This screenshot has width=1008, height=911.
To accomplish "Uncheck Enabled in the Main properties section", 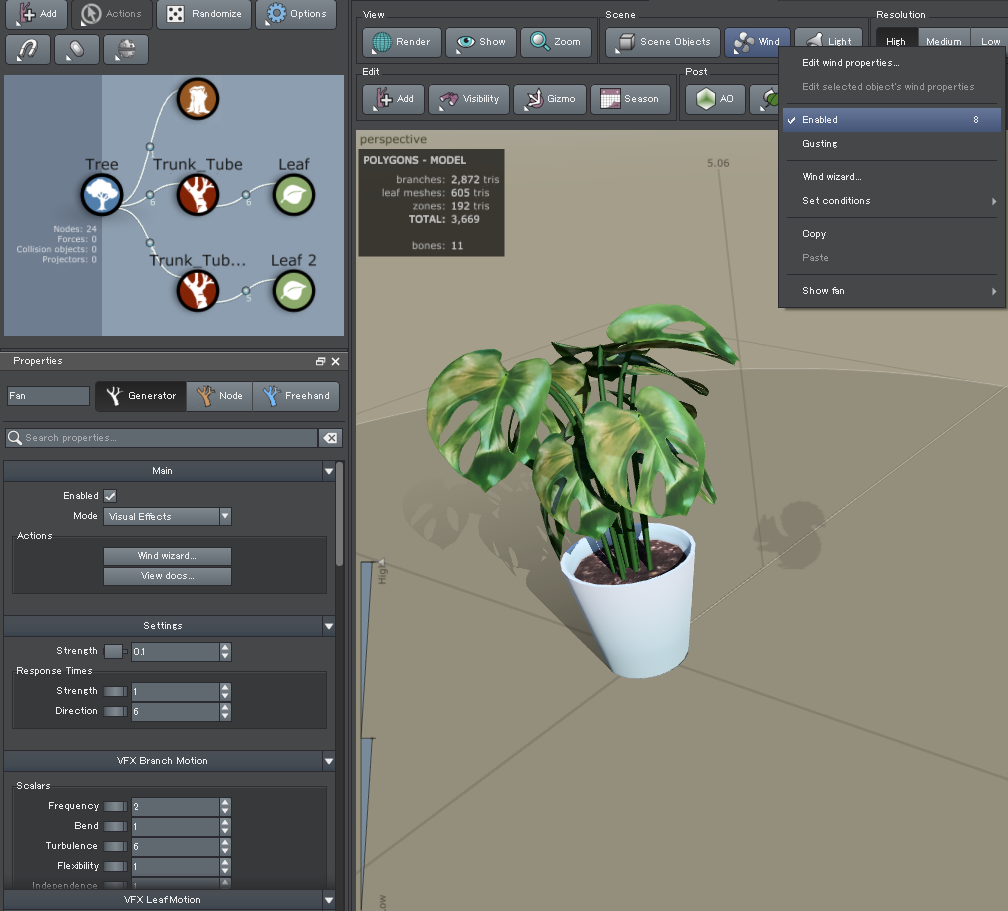I will point(109,495).
